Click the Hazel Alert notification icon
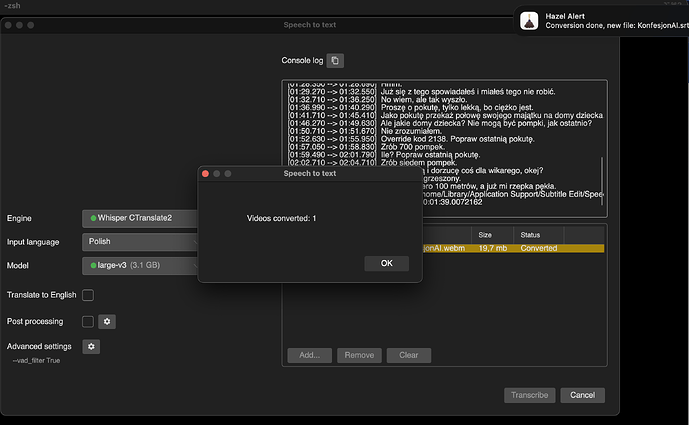Screen dimensions: 689x425 [529, 21]
